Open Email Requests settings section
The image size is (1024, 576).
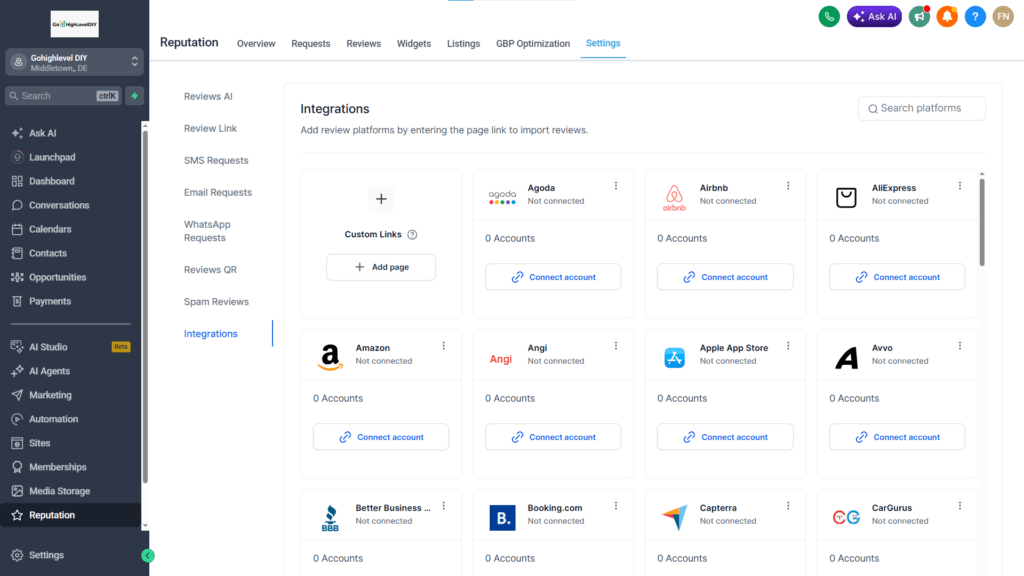[x=217, y=193]
